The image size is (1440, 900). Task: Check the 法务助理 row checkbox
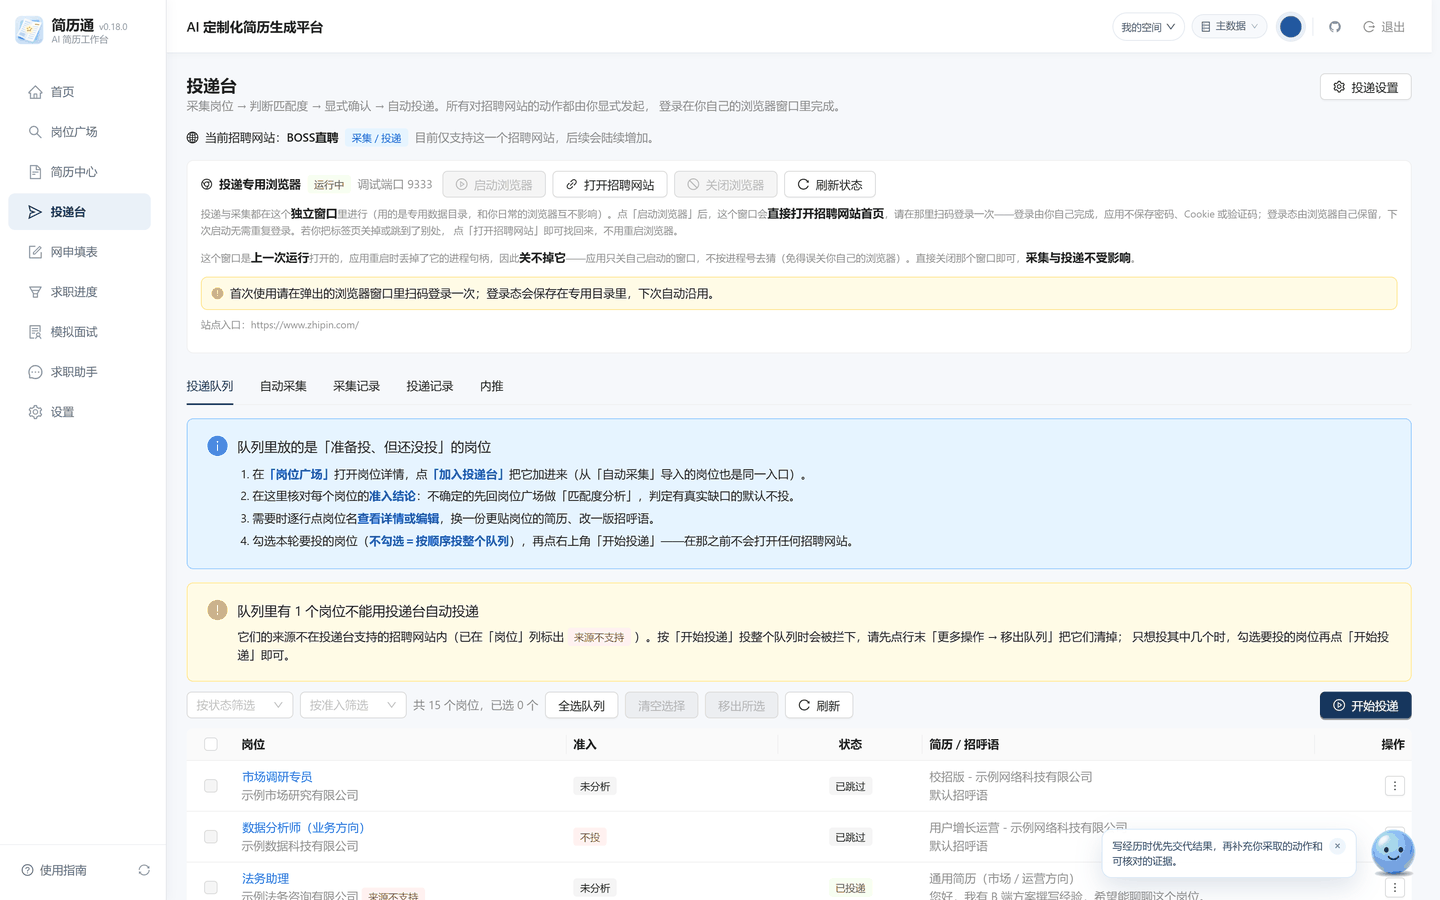[210, 888]
